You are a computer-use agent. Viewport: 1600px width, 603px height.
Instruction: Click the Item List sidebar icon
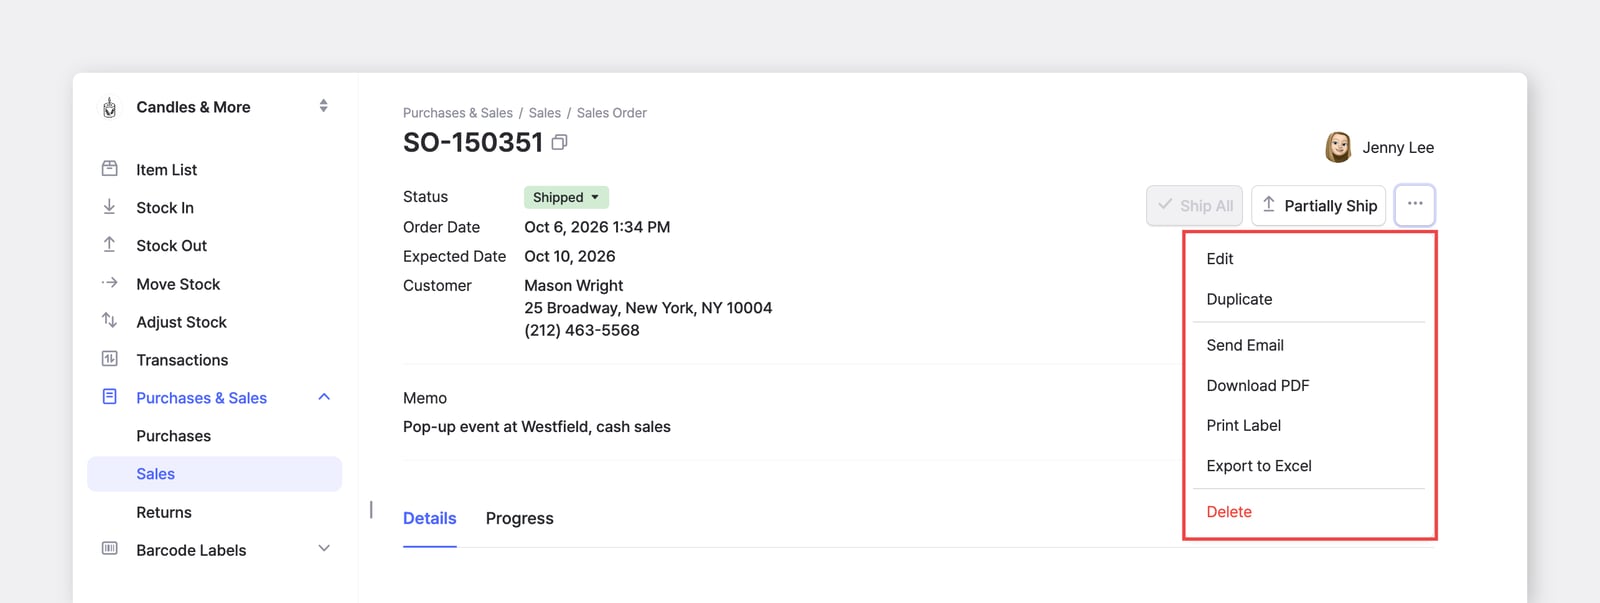pos(110,169)
